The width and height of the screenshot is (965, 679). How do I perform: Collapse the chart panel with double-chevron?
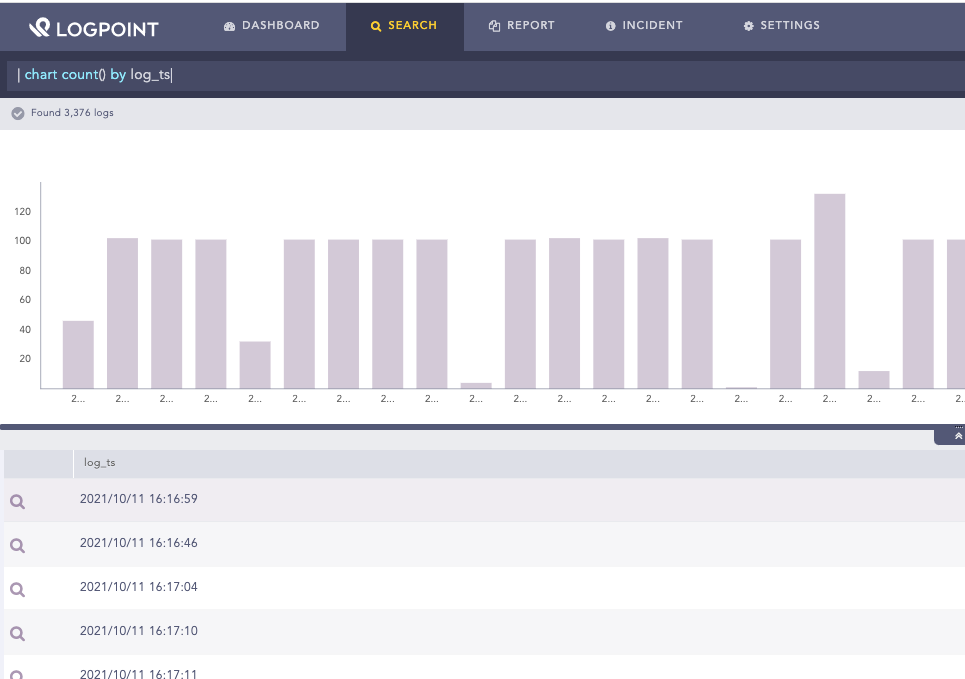(x=958, y=436)
